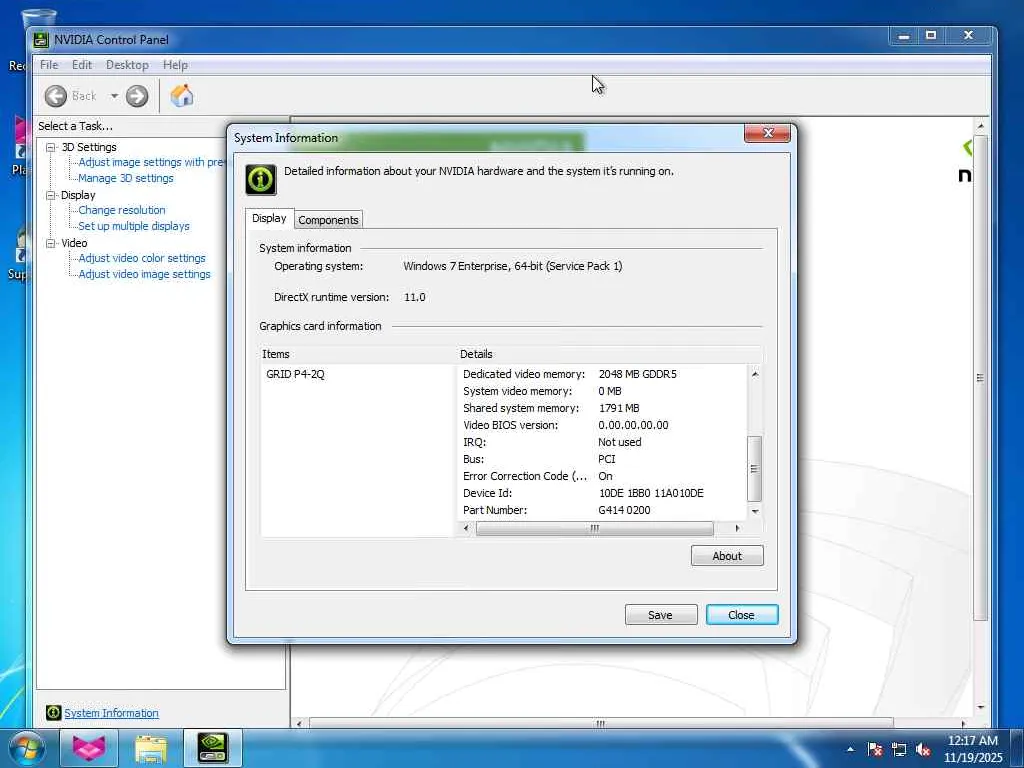Click the details vertical scrollbar thumb
The height and width of the screenshot is (768, 1024).
coord(755,468)
